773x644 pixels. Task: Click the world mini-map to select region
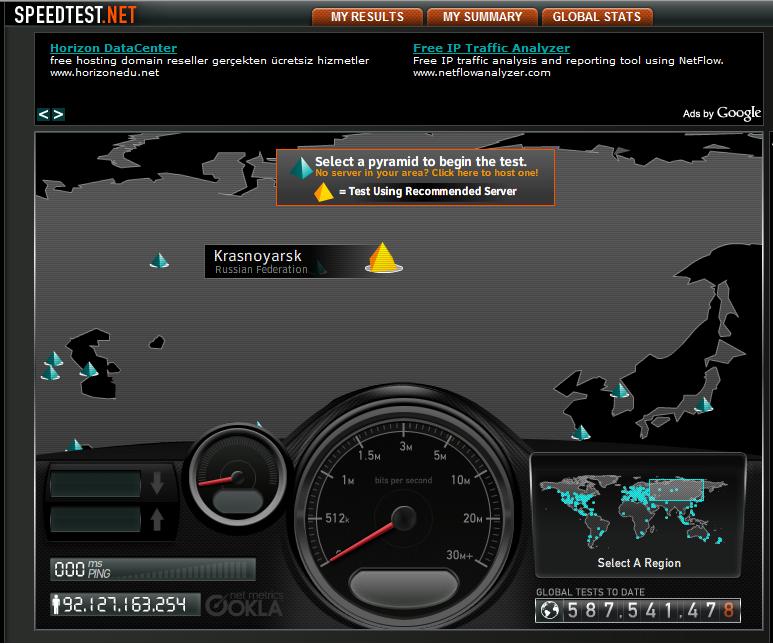click(x=639, y=503)
